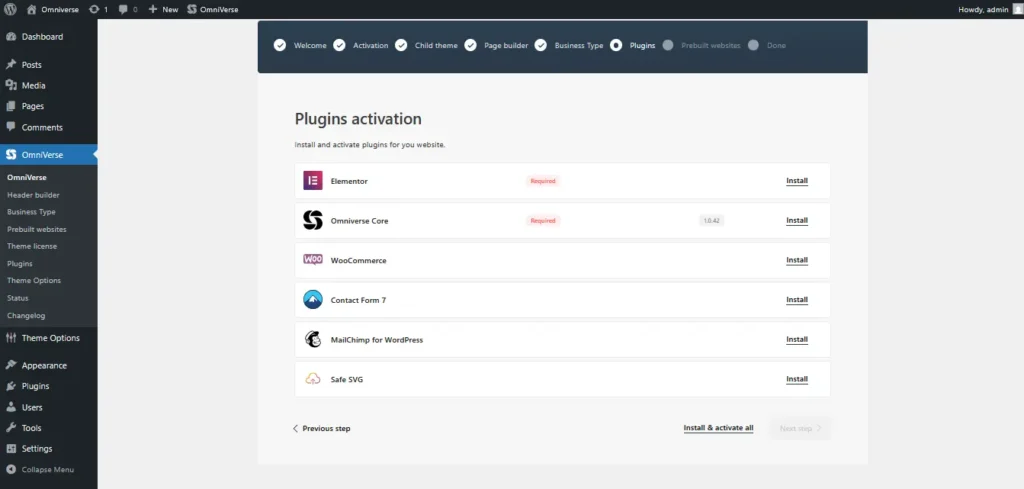This screenshot has height=489, width=1024.
Task: Select the Welcome step checkmark
Action: click(x=280, y=45)
